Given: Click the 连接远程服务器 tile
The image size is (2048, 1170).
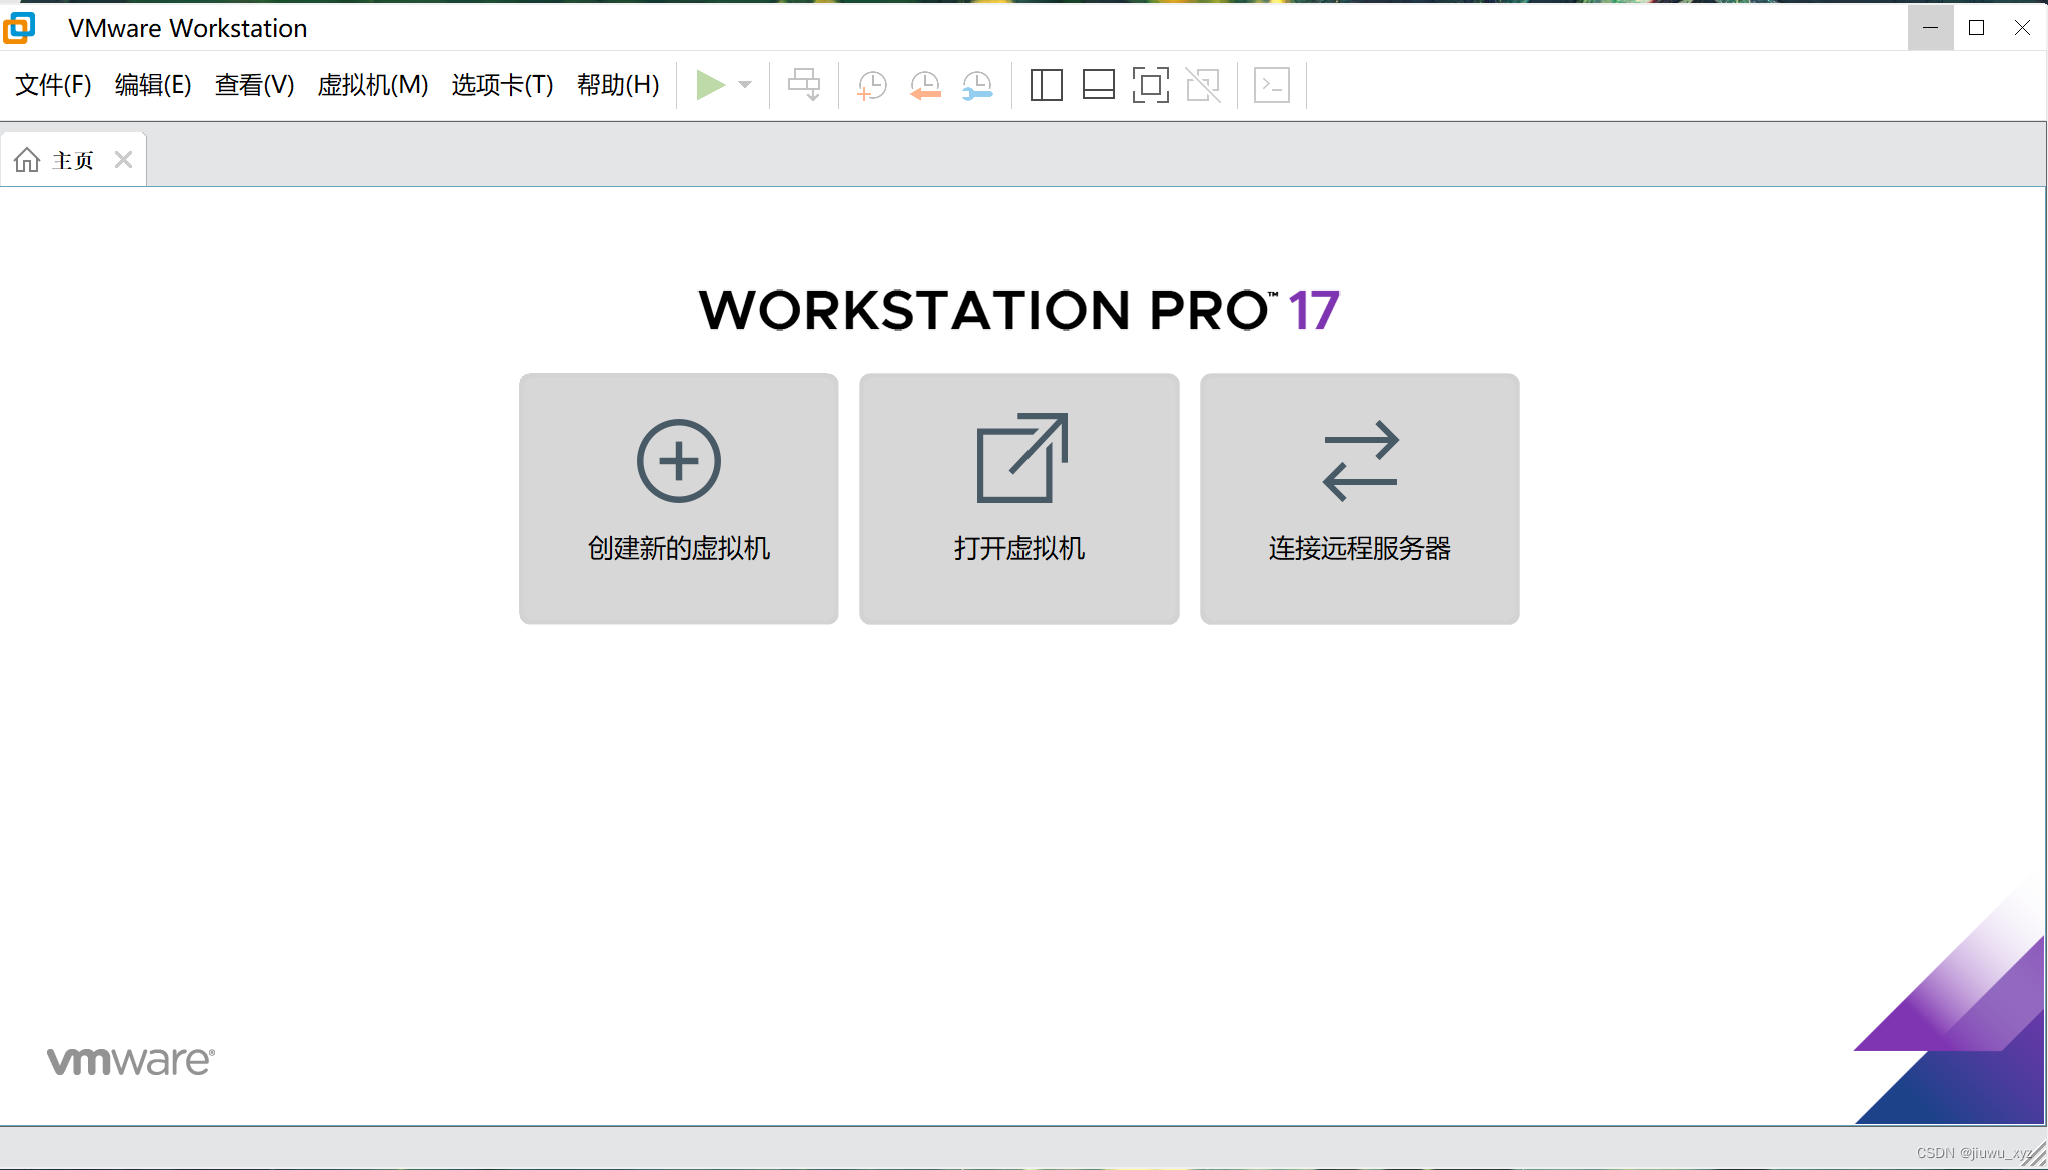Looking at the screenshot, I should pyautogui.click(x=1360, y=499).
